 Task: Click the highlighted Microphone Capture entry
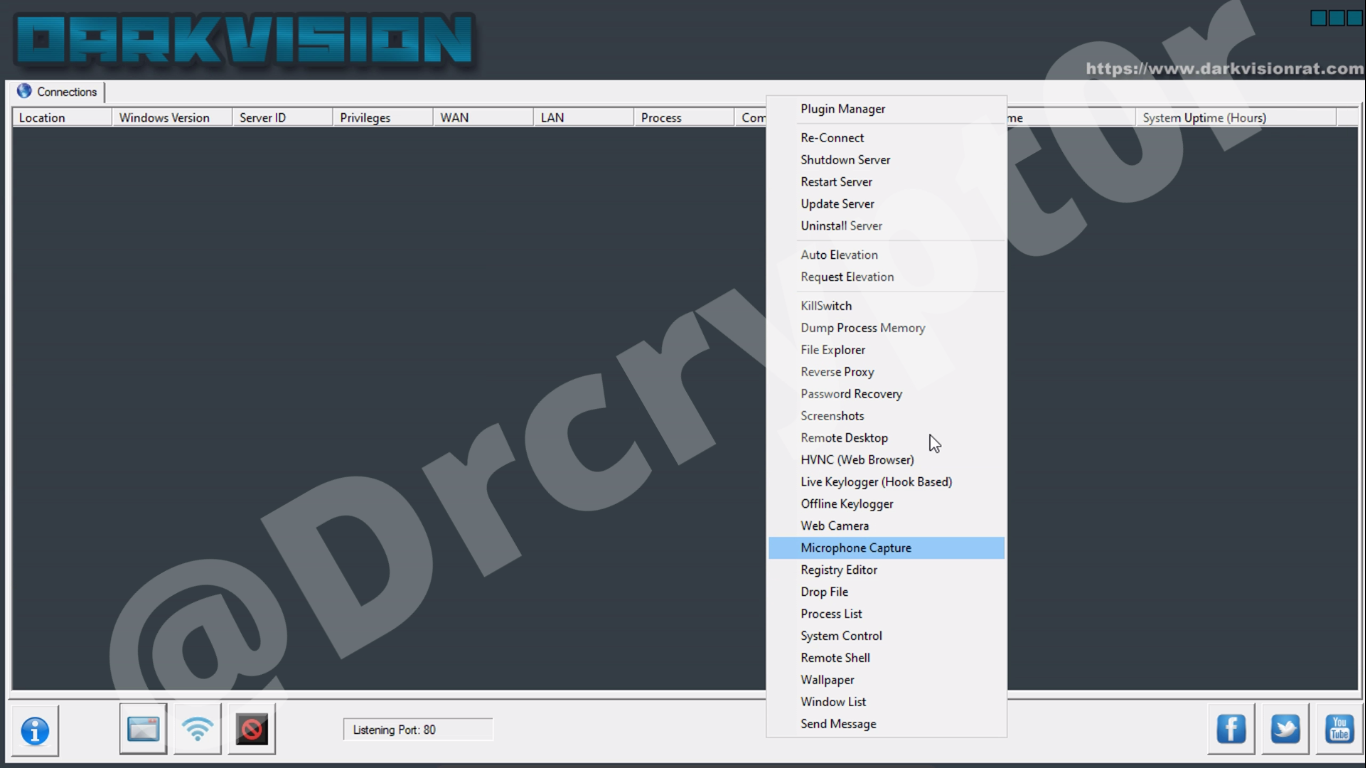point(886,548)
